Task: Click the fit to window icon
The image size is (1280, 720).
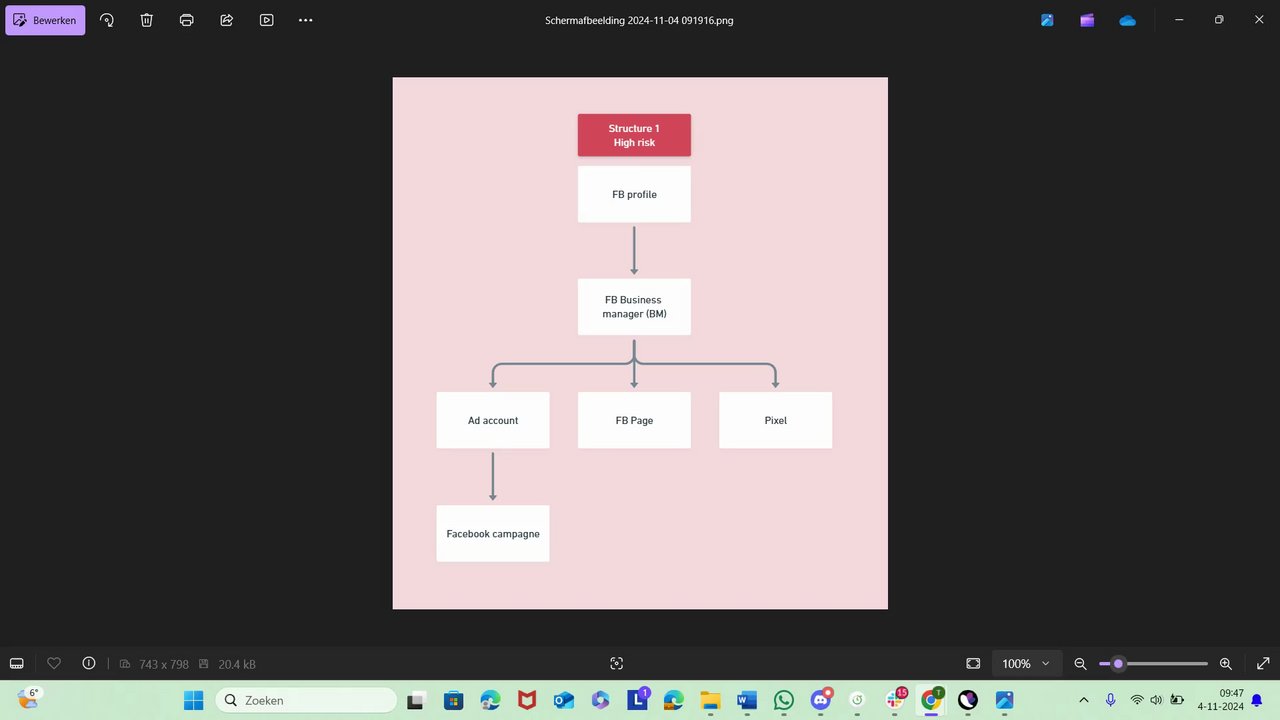Action: click(973, 664)
